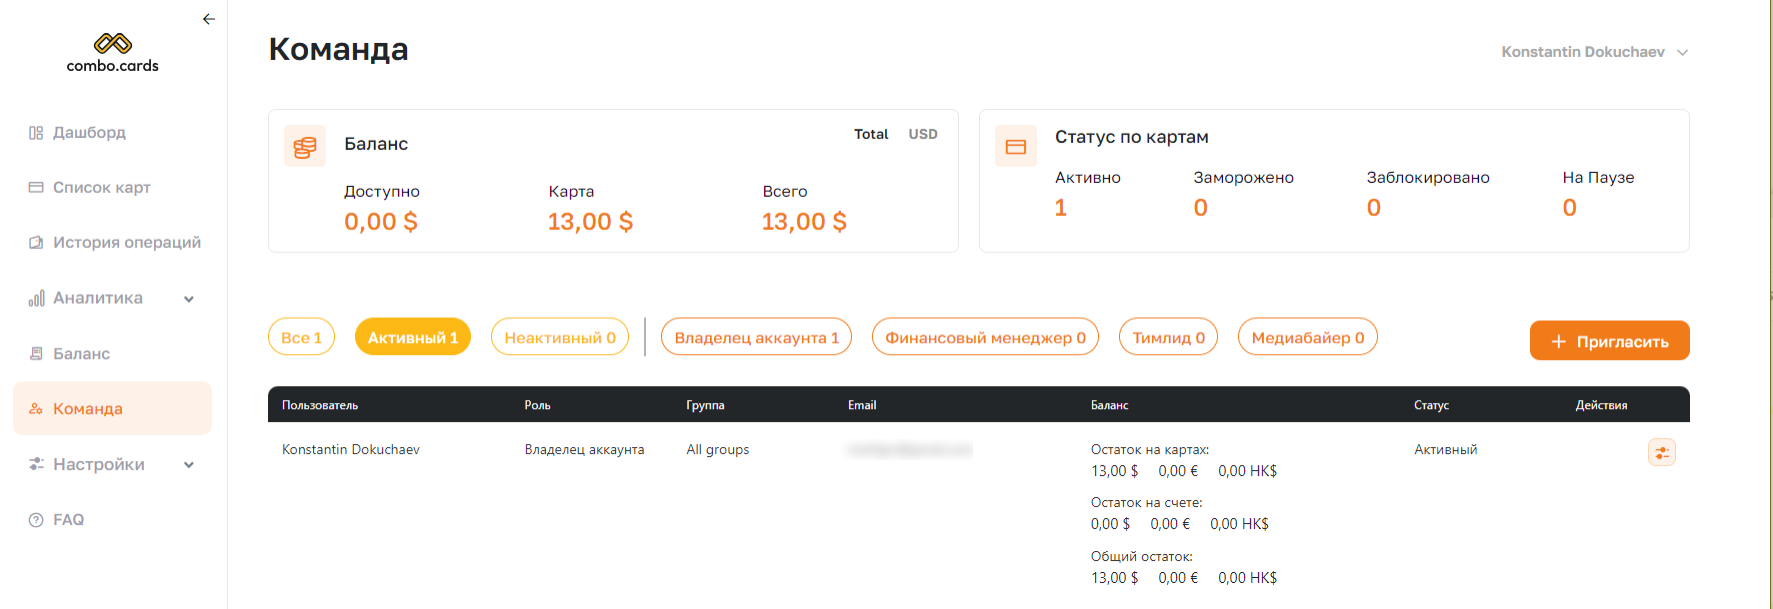
Task: Open Аналитика menu item
Action: coord(98,298)
